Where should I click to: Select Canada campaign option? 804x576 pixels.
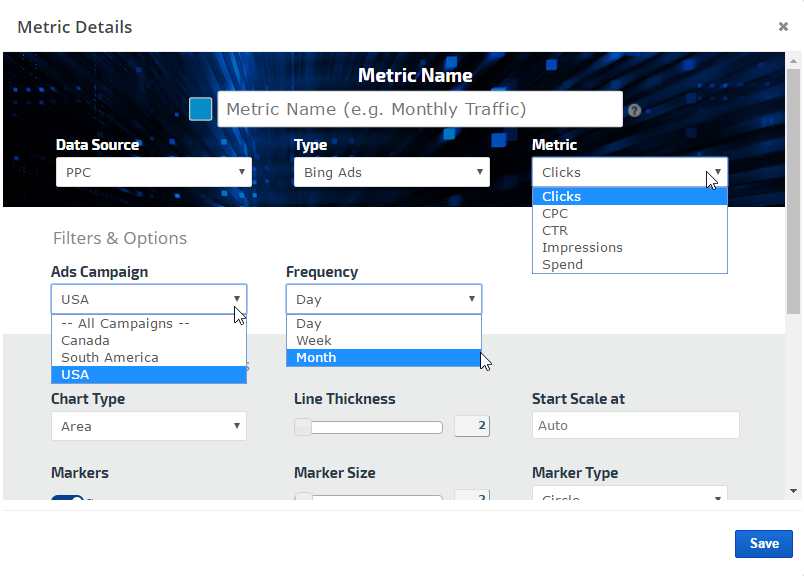click(86, 341)
